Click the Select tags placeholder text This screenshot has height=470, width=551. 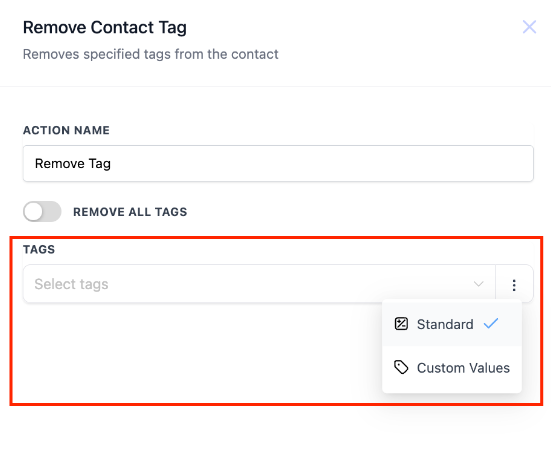click(x=71, y=284)
